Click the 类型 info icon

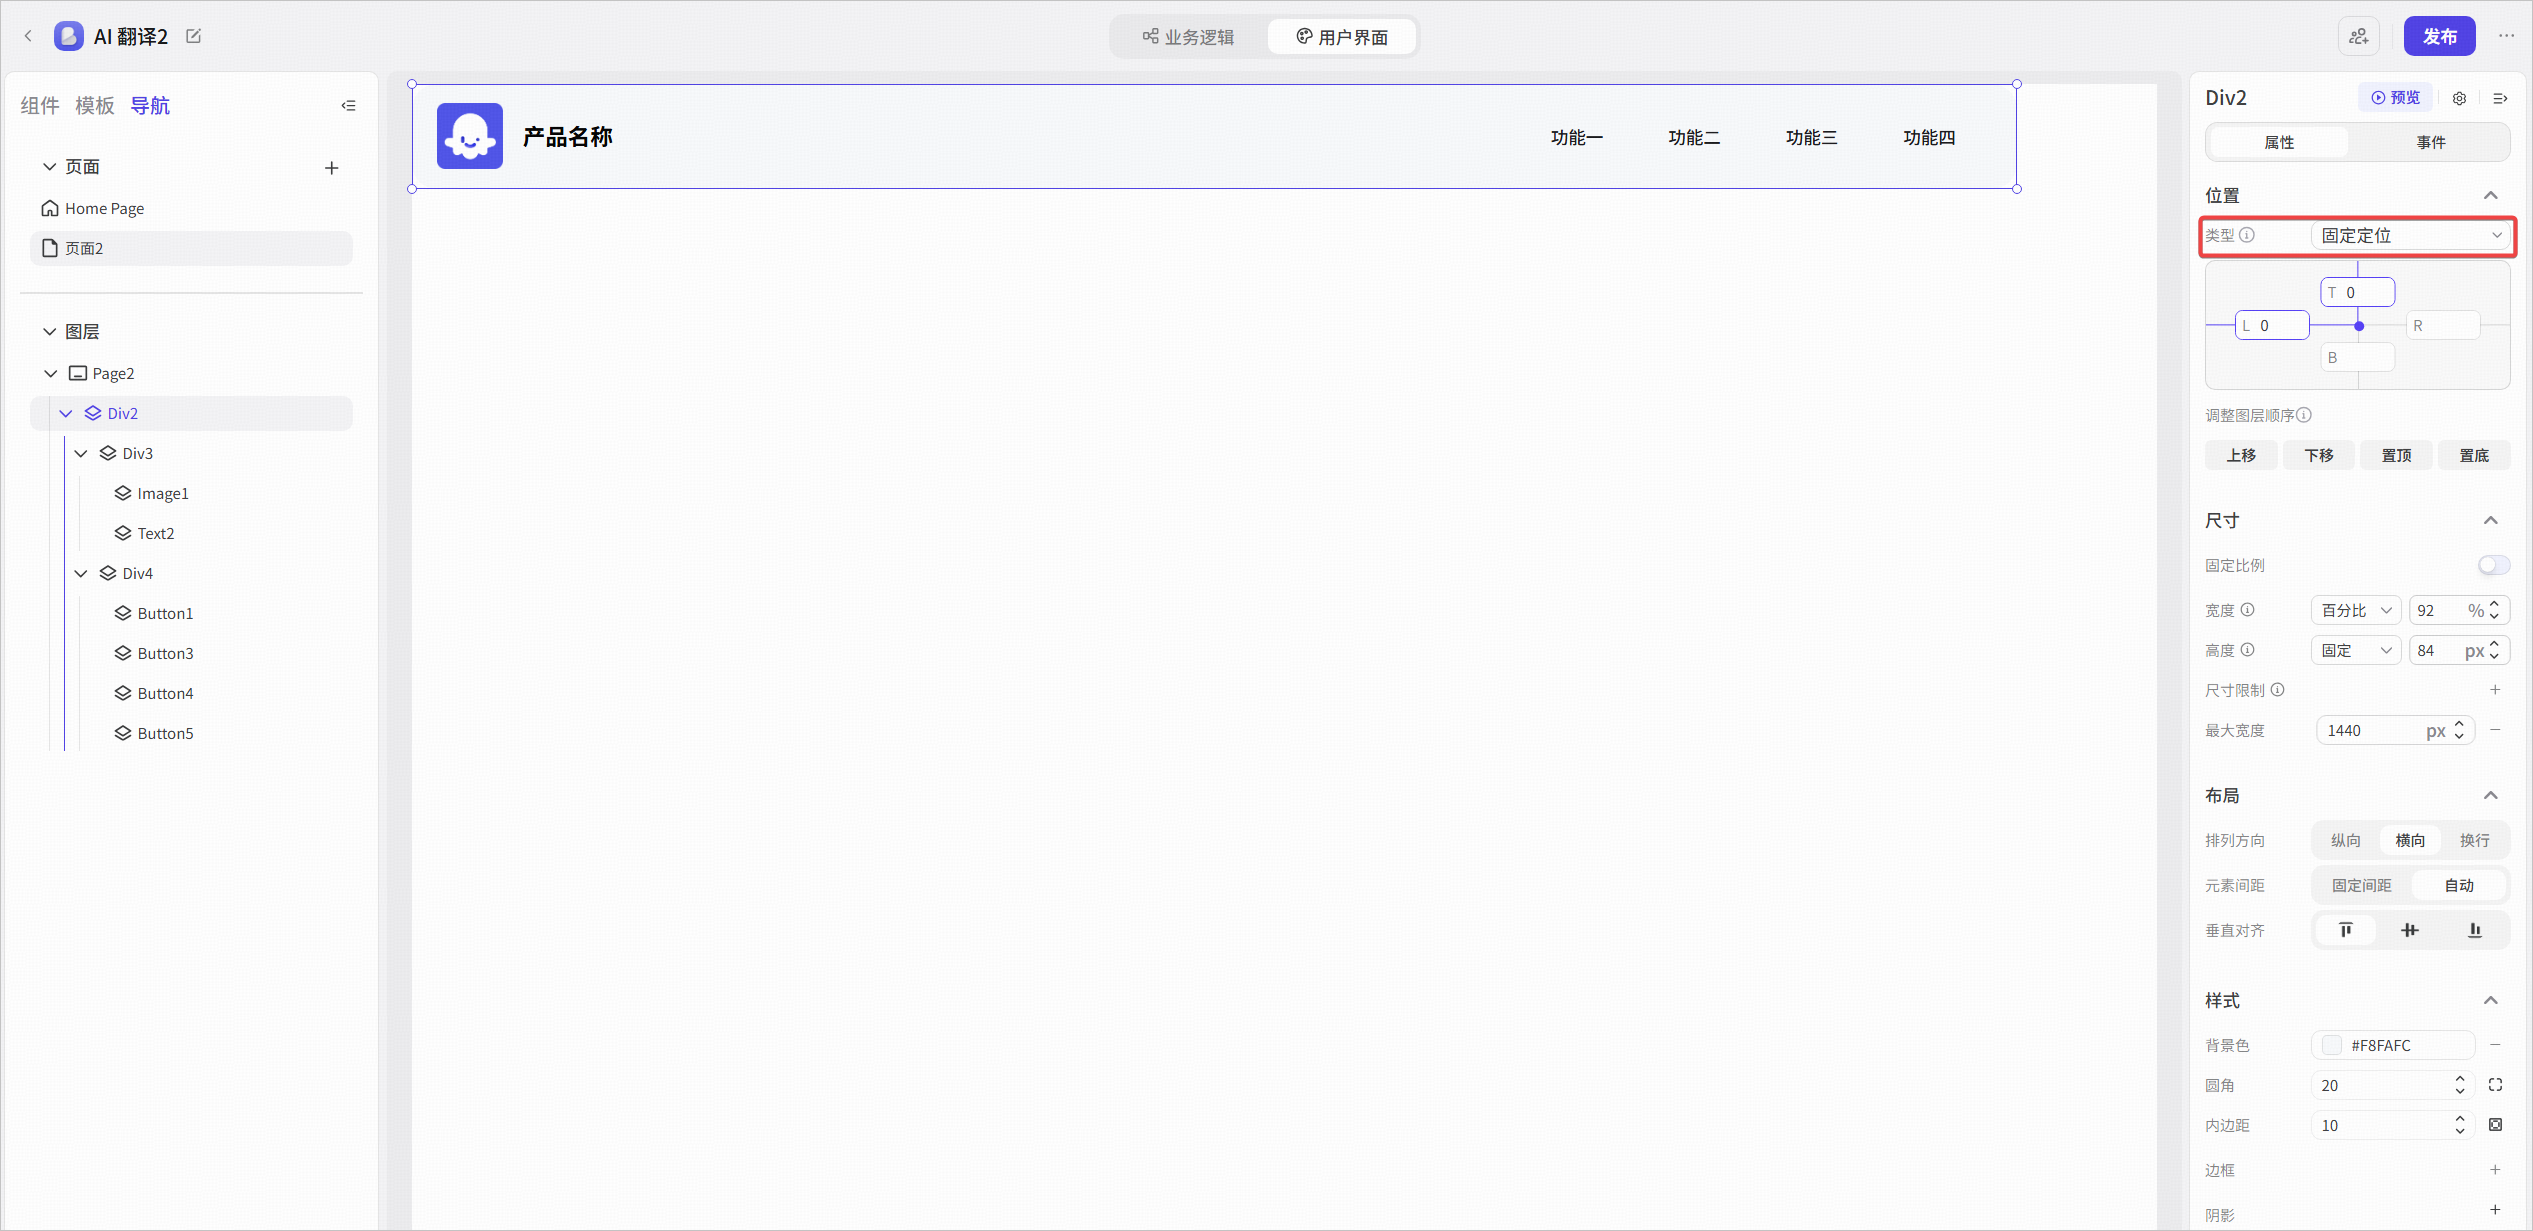[x=2247, y=235]
